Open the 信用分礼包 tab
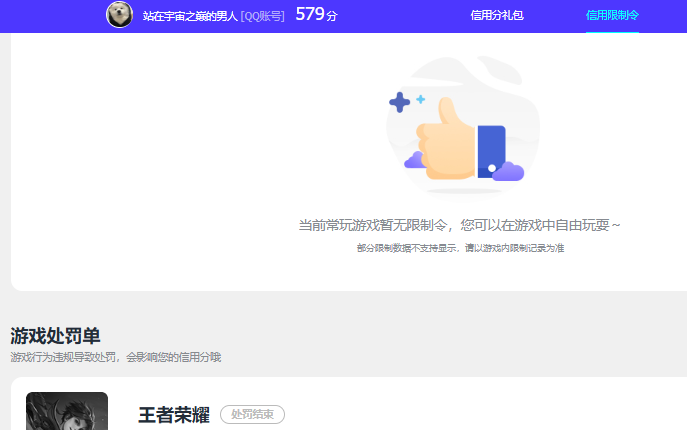The image size is (687, 430). click(497, 15)
